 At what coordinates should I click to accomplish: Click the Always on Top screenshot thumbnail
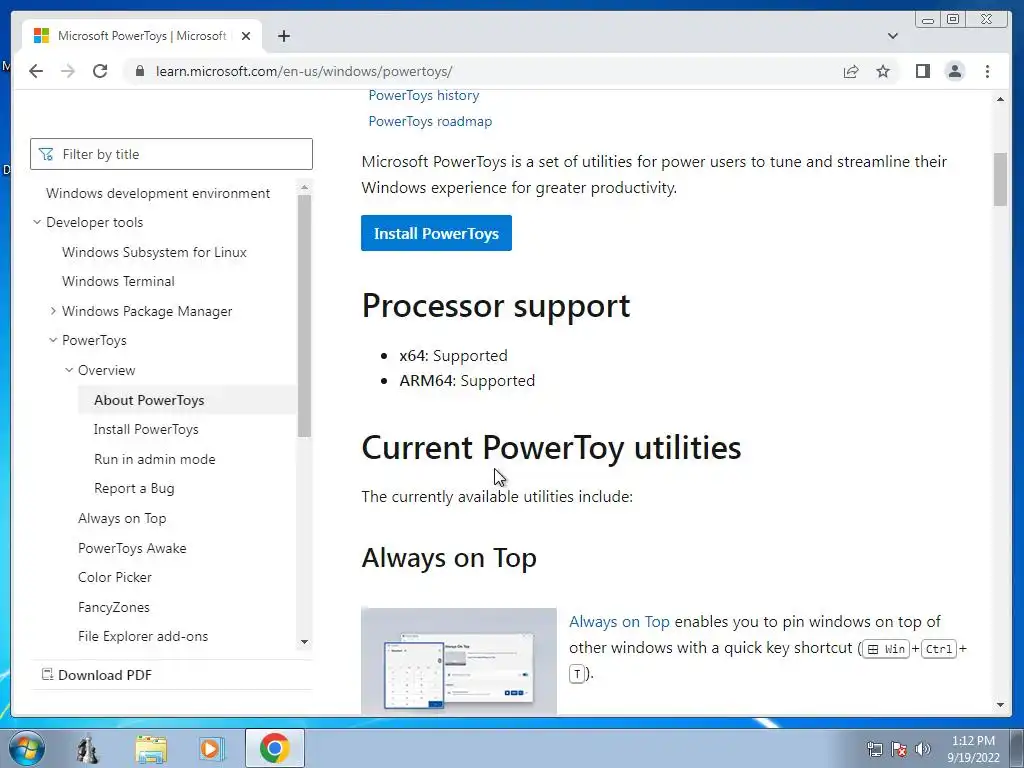coord(458,661)
